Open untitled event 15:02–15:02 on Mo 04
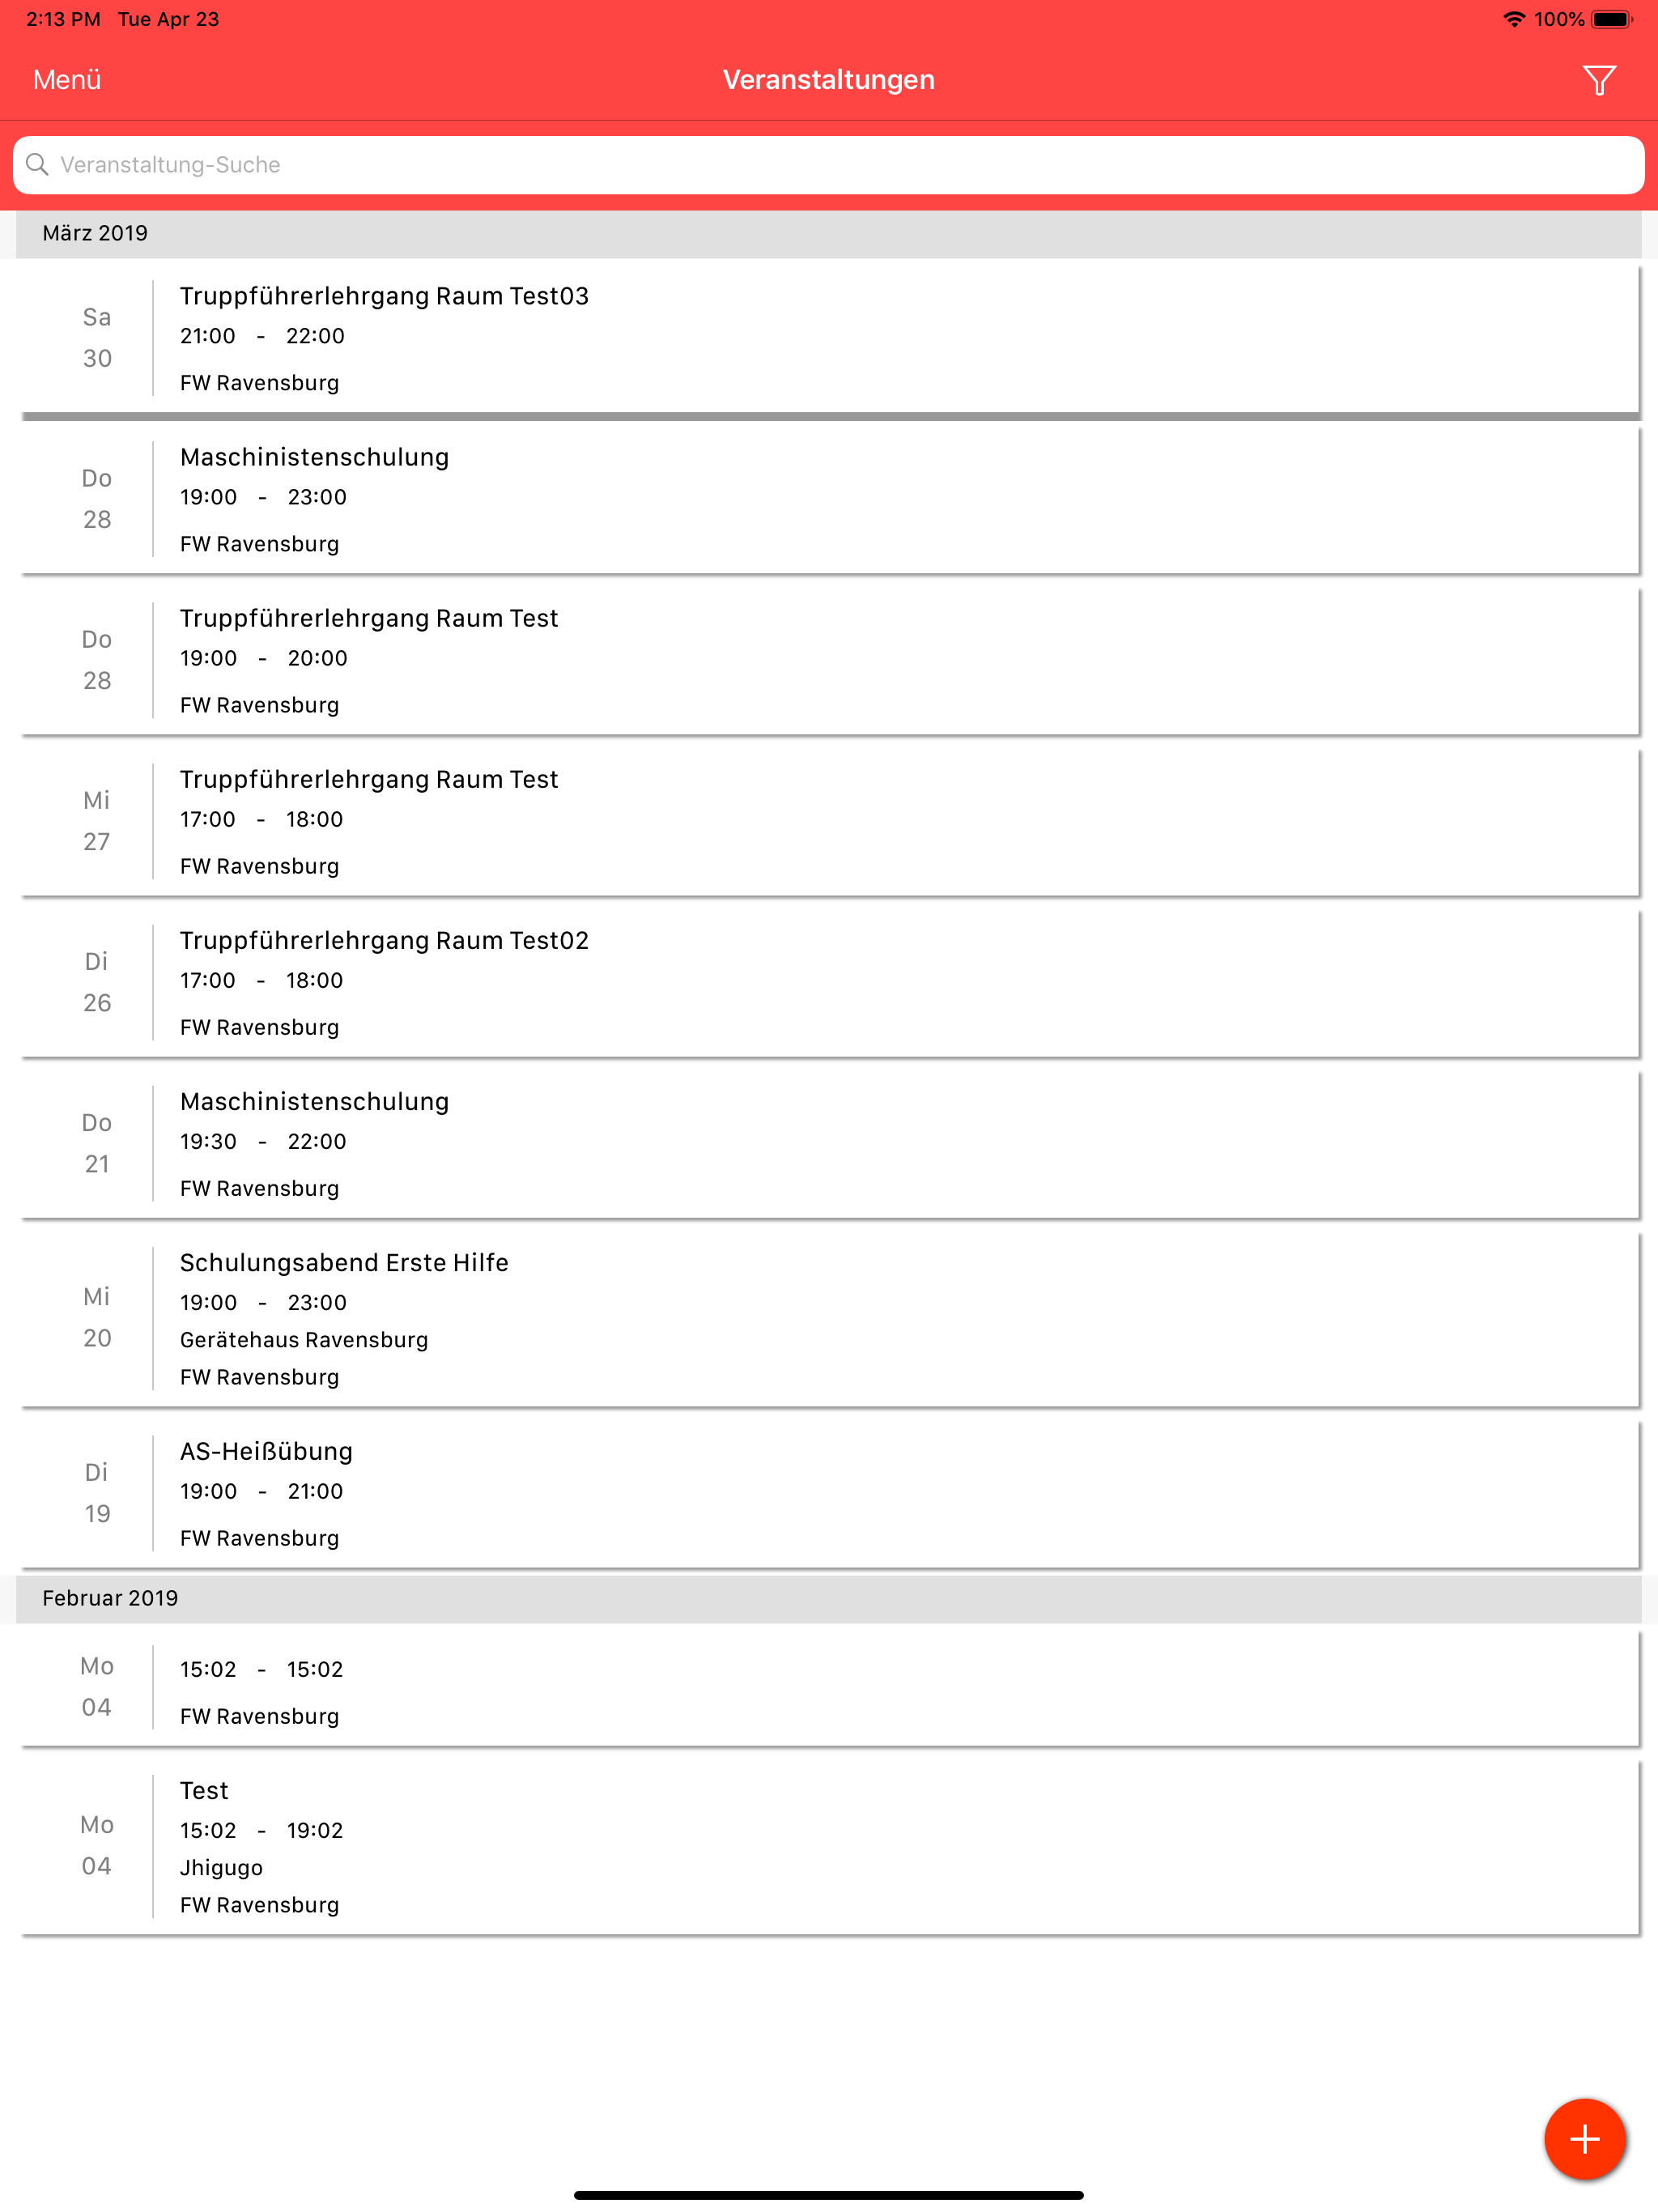1658x2212 pixels. coord(829,1688)
